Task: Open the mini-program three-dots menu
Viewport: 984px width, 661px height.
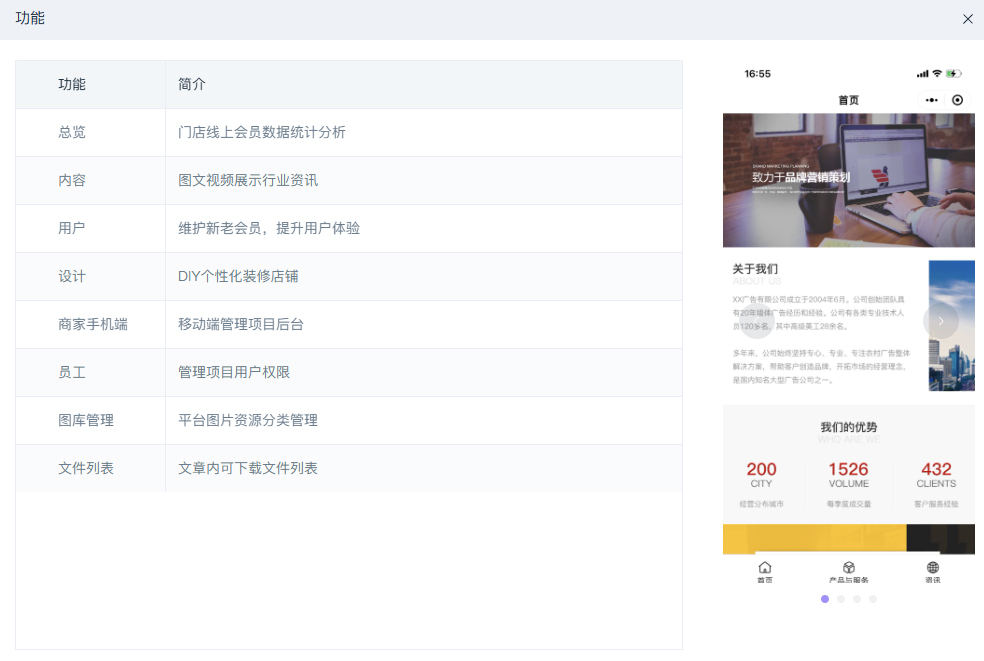Action: point(931,100)
